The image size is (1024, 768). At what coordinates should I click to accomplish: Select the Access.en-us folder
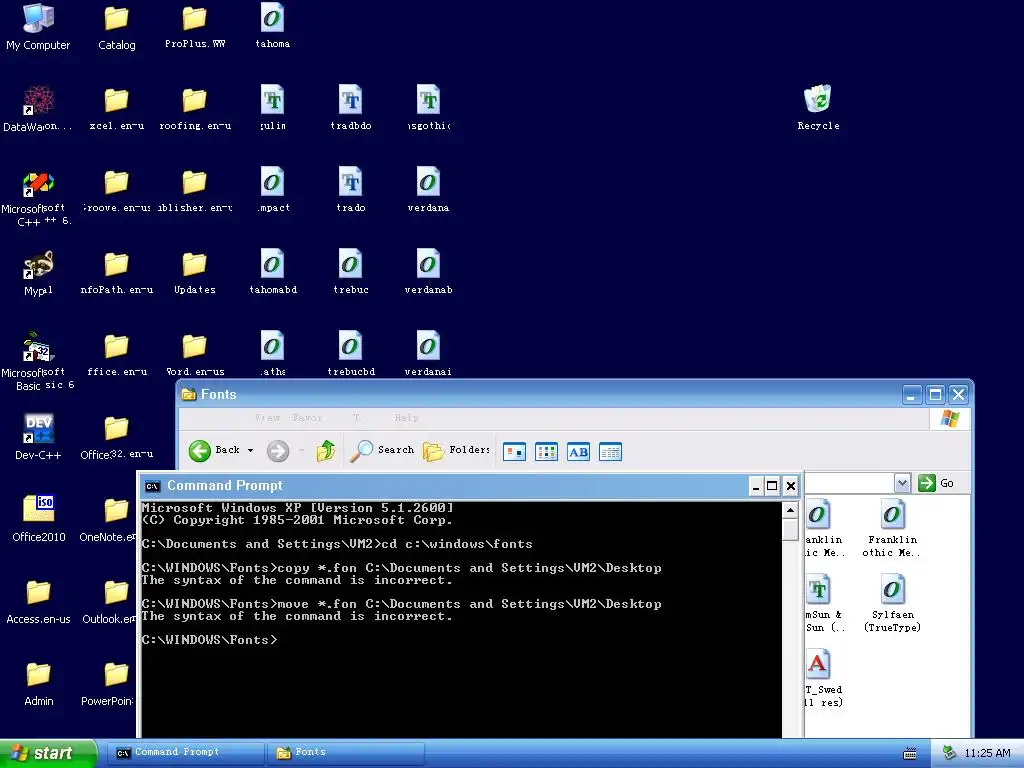39,601
